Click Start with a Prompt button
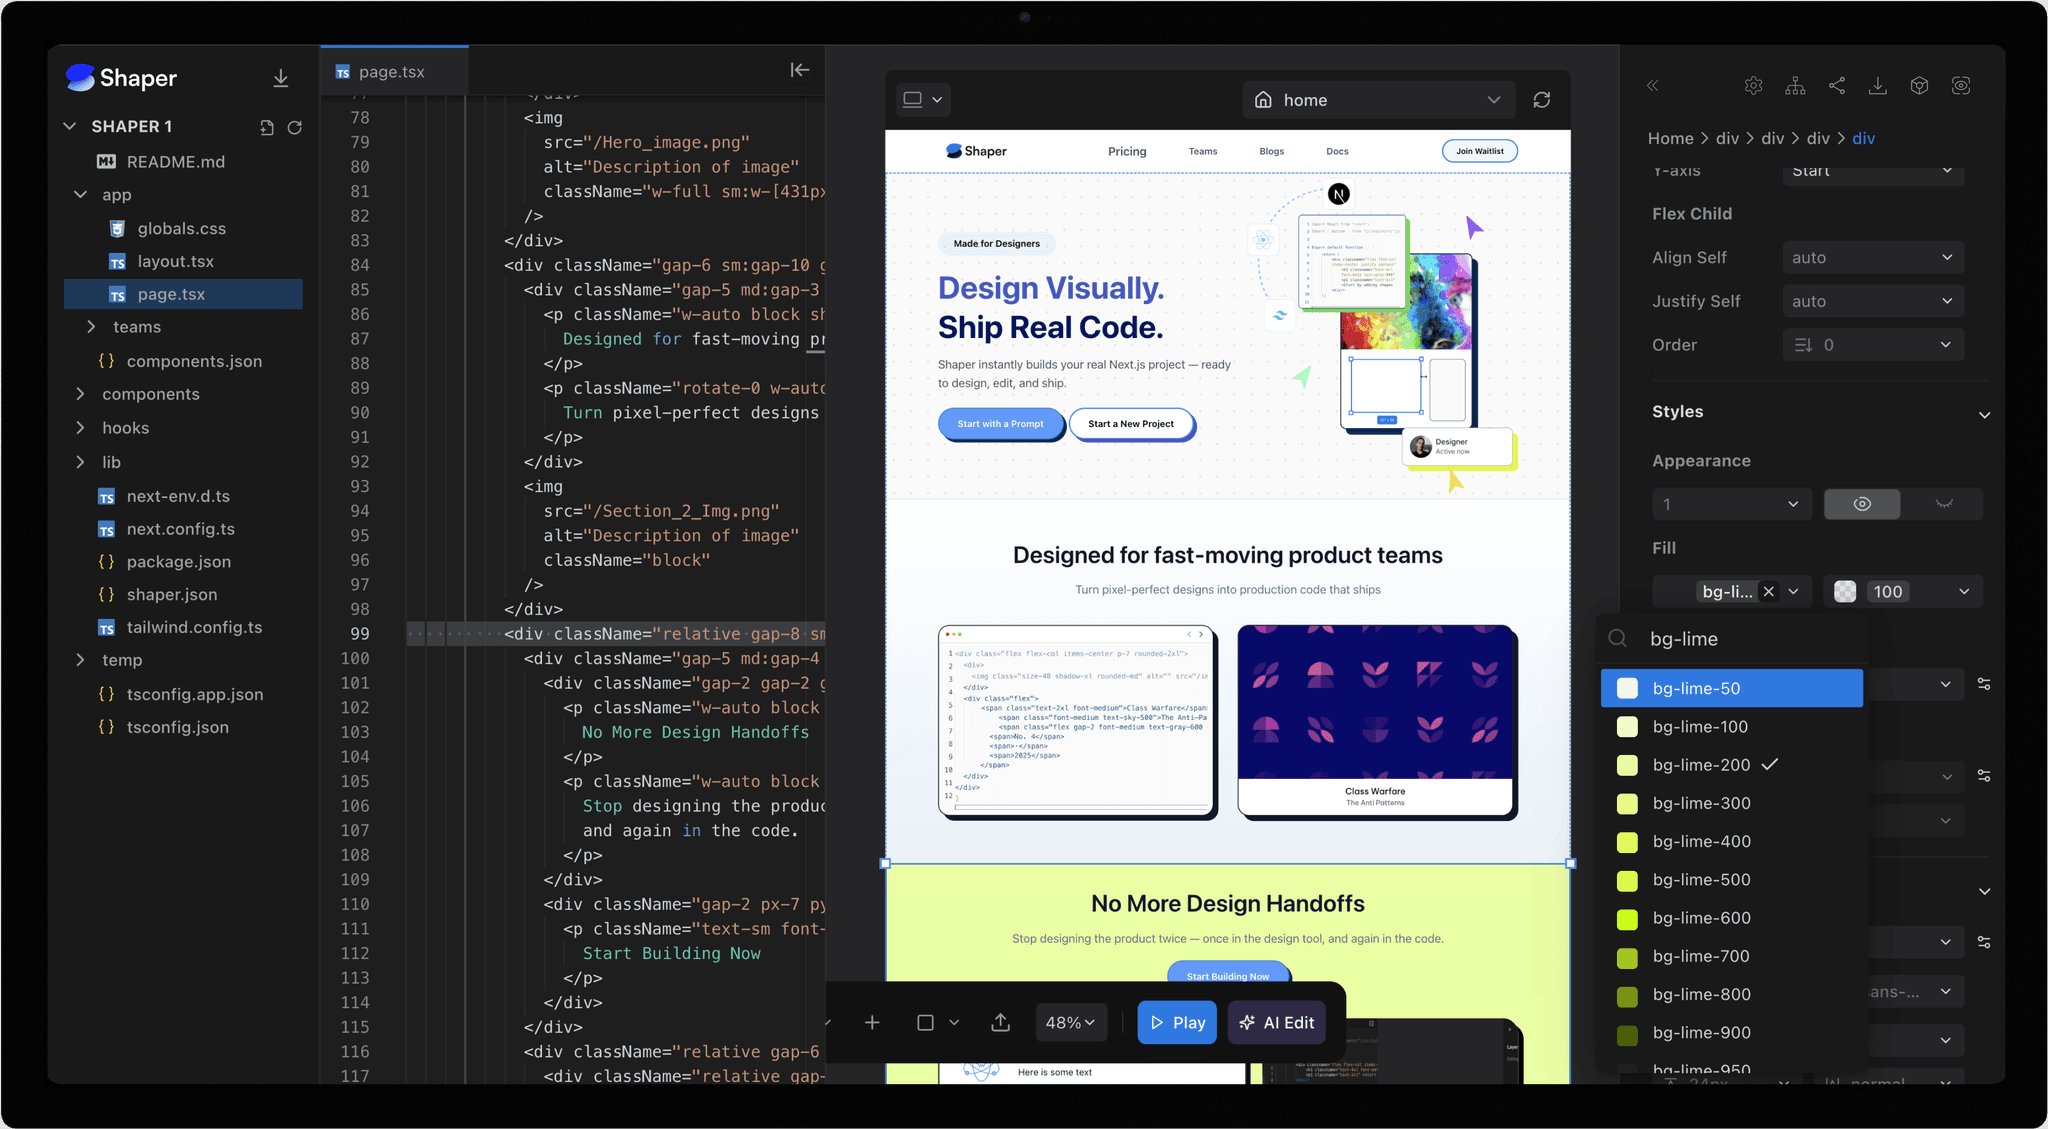 tap(1000, 424)
